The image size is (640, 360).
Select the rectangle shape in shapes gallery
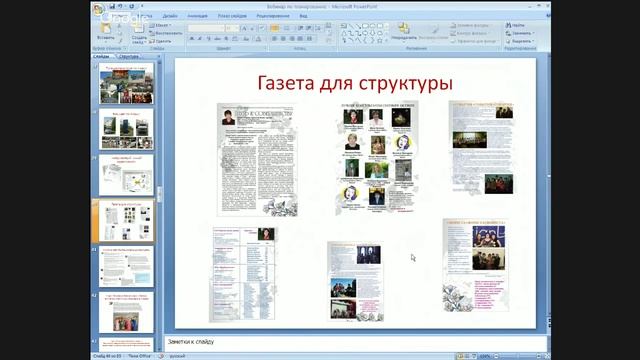point(366,26)
